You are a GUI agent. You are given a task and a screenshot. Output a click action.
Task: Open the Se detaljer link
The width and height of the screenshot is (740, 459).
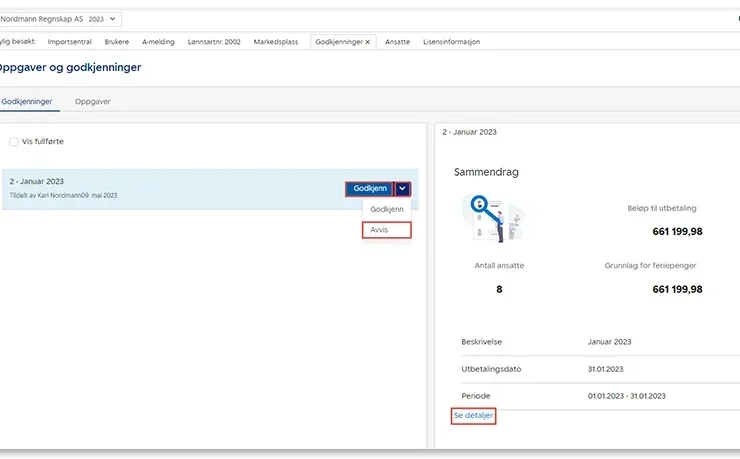tap(473, 415)
